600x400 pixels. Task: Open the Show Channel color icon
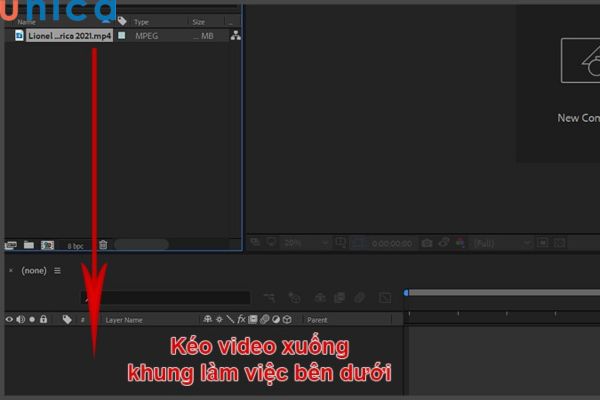point(460,243)
